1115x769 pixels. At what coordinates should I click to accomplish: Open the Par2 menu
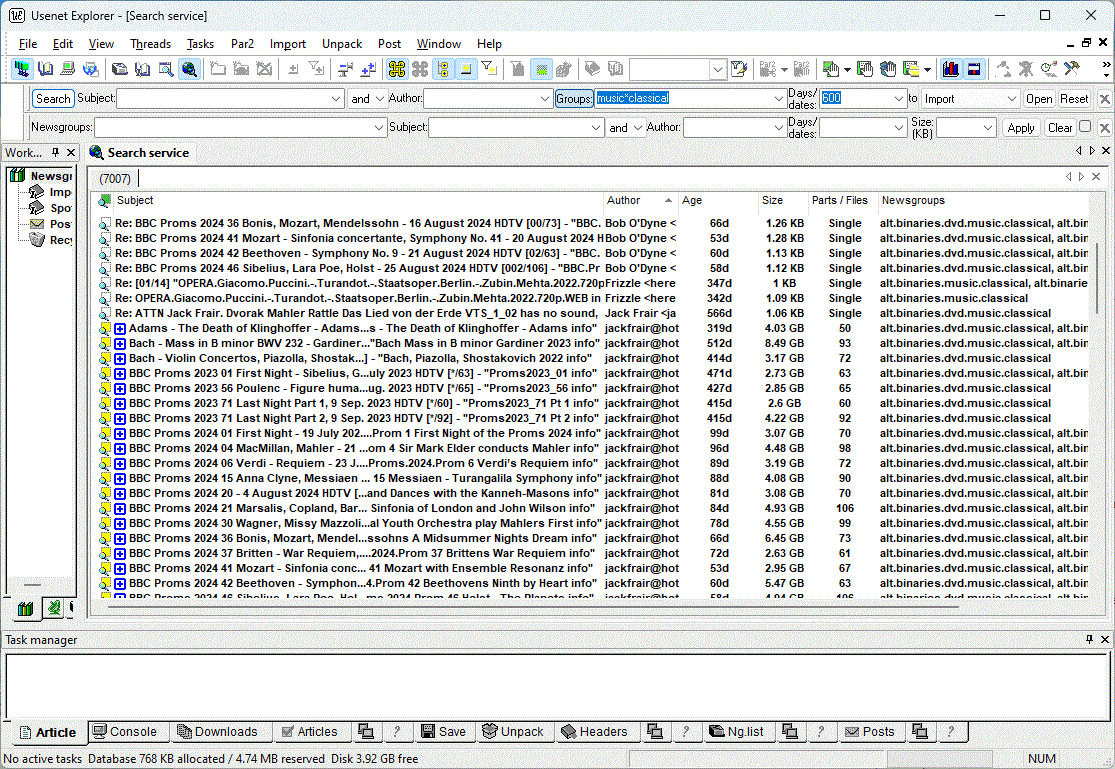[242, 44]
